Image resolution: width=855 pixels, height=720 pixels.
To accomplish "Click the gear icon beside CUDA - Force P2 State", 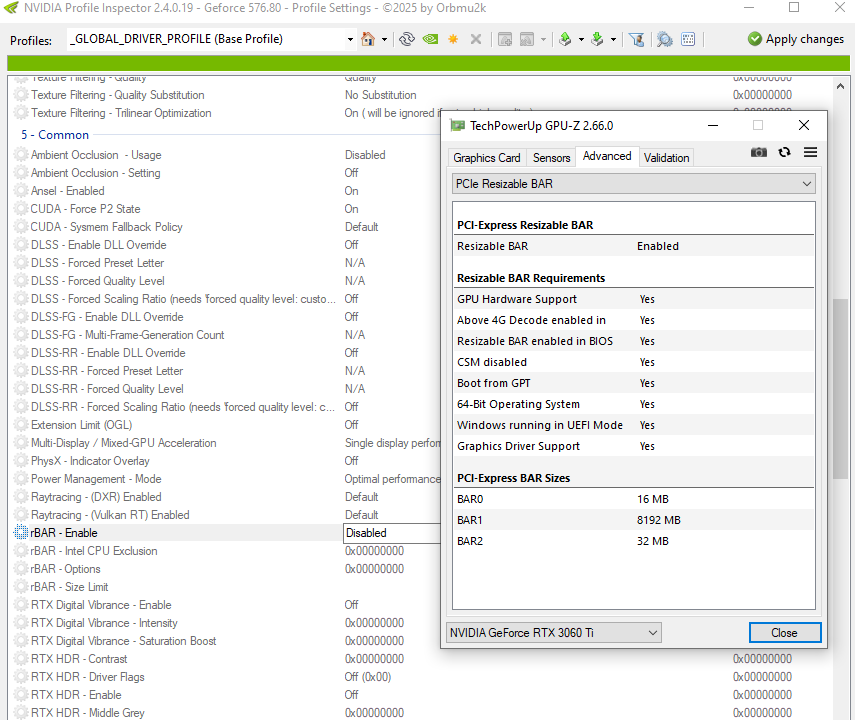I will pos(21,209).
